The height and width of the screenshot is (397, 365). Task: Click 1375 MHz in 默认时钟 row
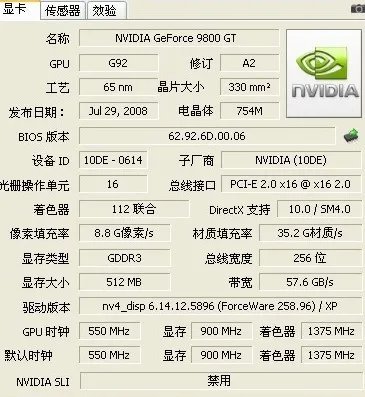click(331, 355)
